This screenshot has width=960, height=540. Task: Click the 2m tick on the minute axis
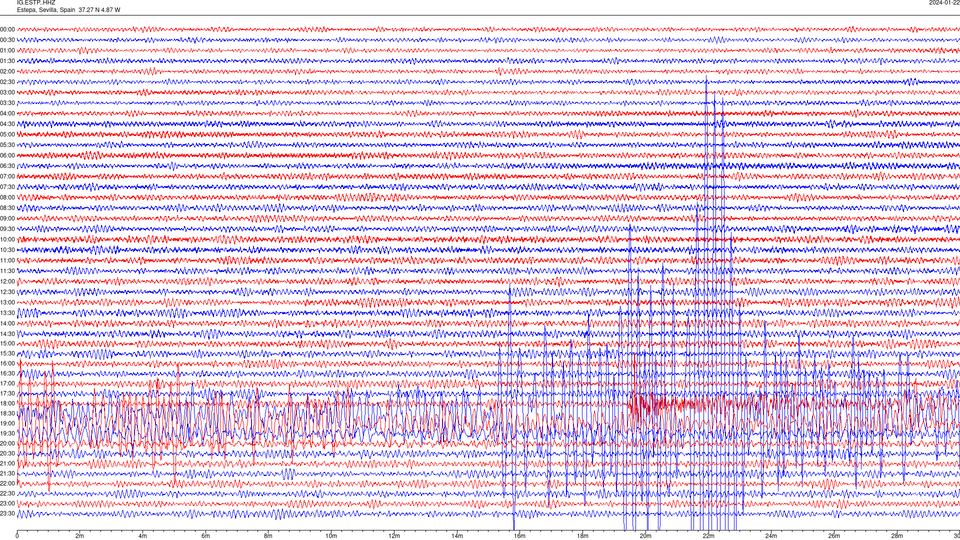(x=80, y=536)
